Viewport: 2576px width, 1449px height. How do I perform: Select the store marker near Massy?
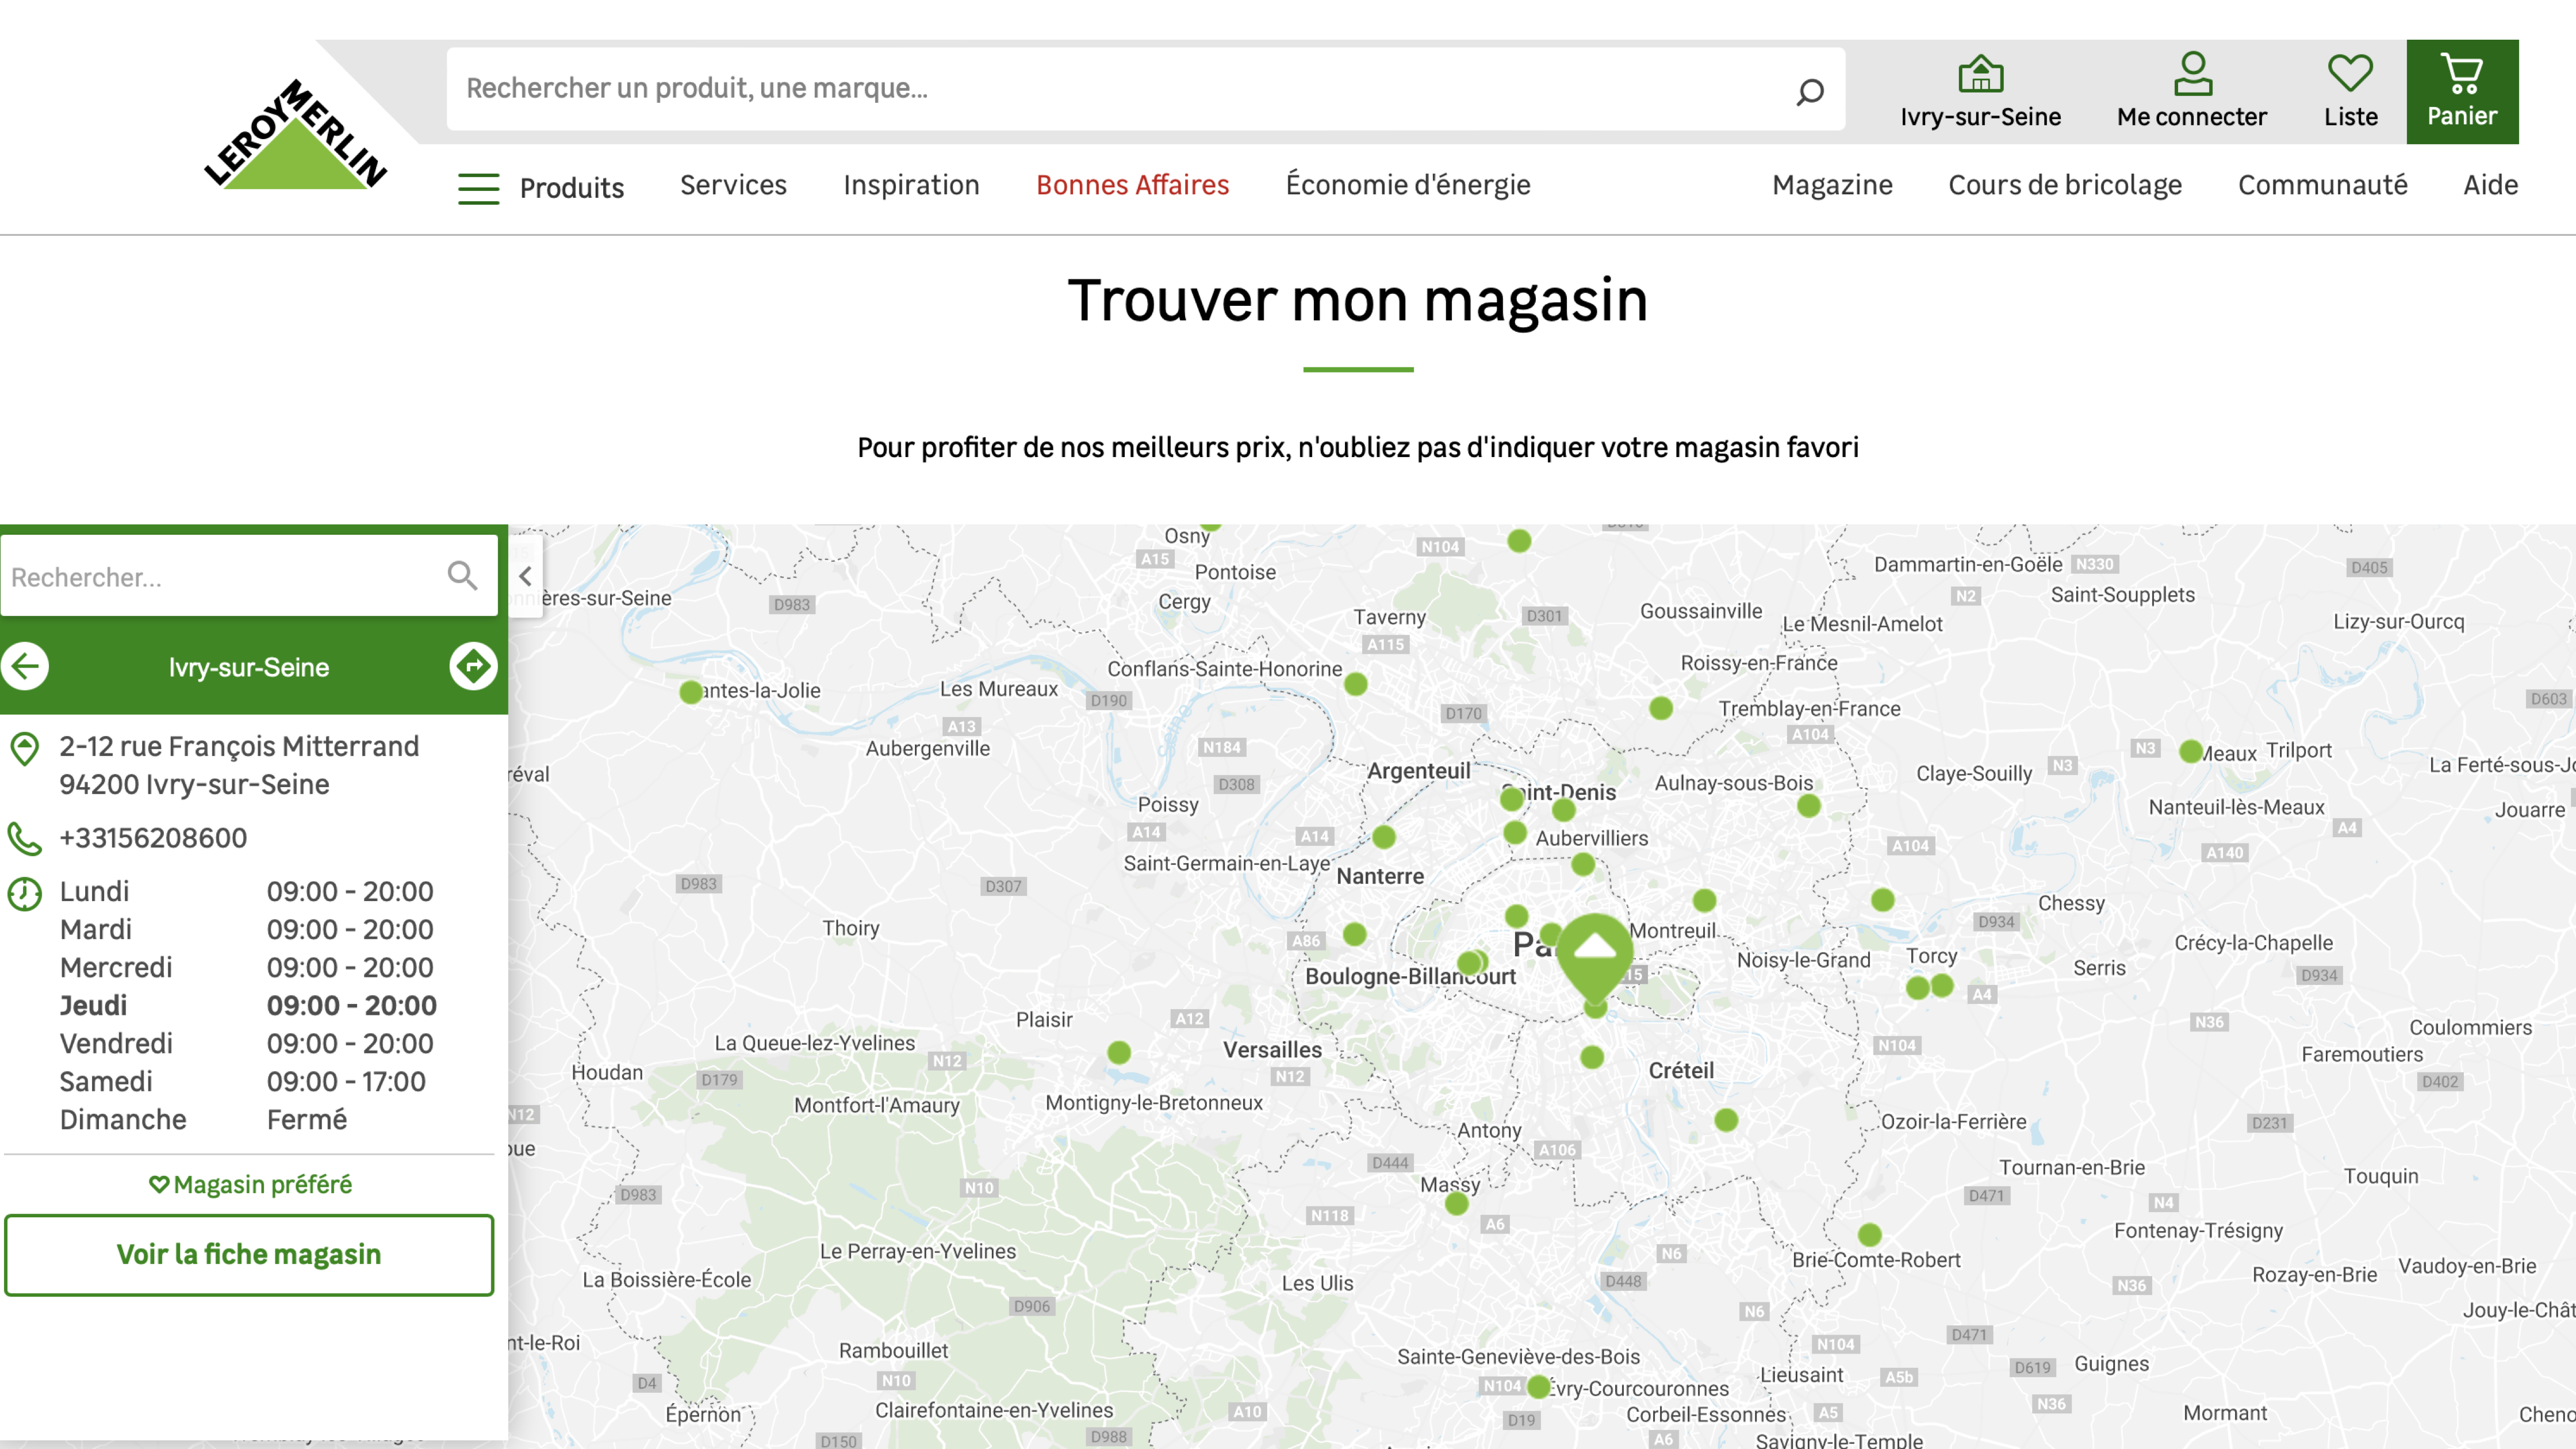point(1457,1204)
